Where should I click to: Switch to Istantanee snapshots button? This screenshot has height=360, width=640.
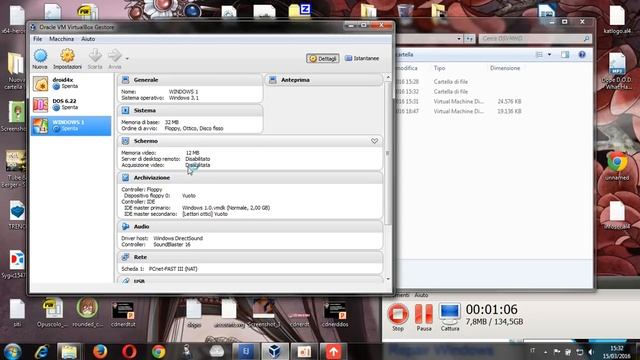coord(362,58)
